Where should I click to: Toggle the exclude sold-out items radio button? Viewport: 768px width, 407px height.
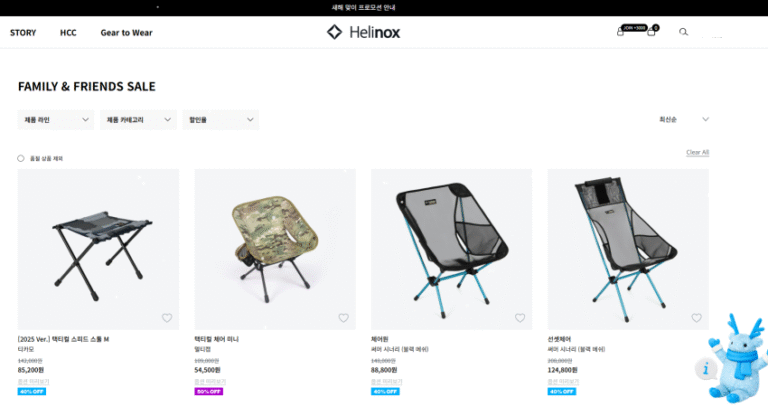(x=21, y=158)
